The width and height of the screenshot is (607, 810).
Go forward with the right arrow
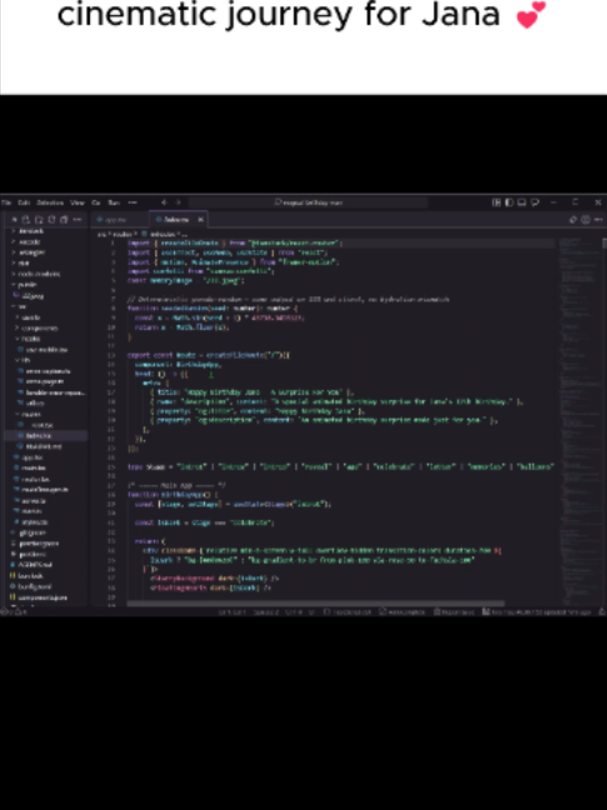[x=178, y=202]
